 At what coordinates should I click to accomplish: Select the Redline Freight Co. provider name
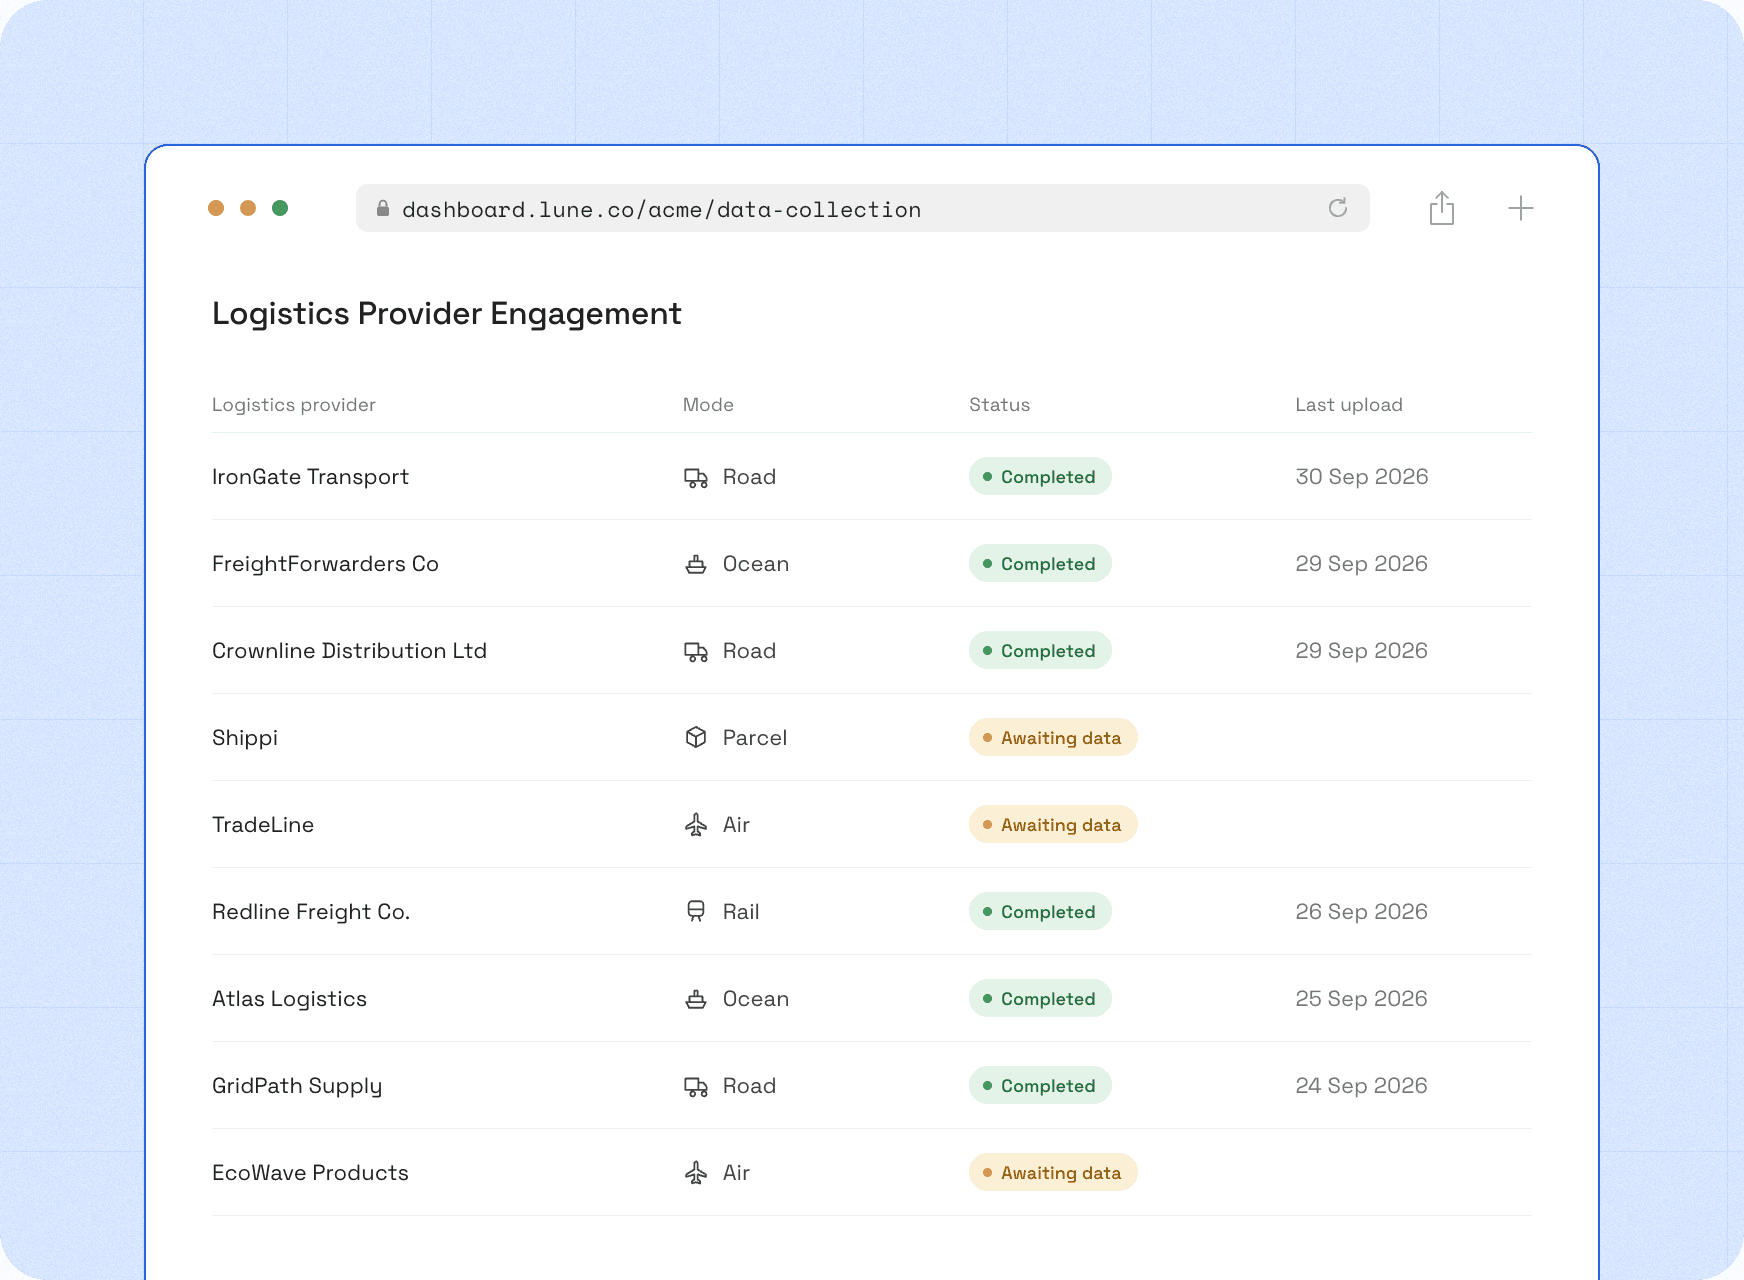click(311, 912)
